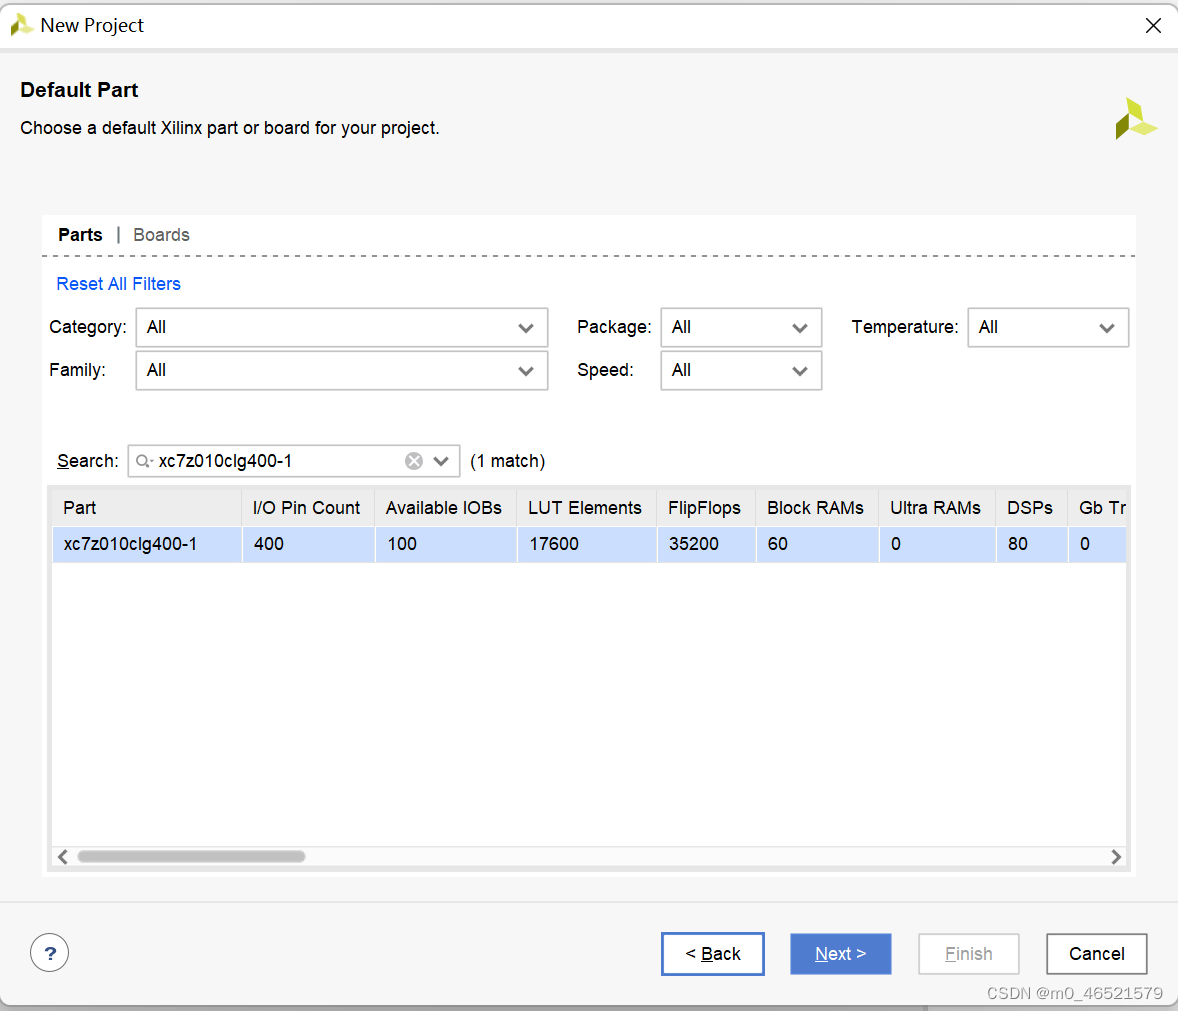Click the DSPs value 80
The width and height of the screenshot is (1178, 1011).
pyautogui.click(x=1018, y=545)
